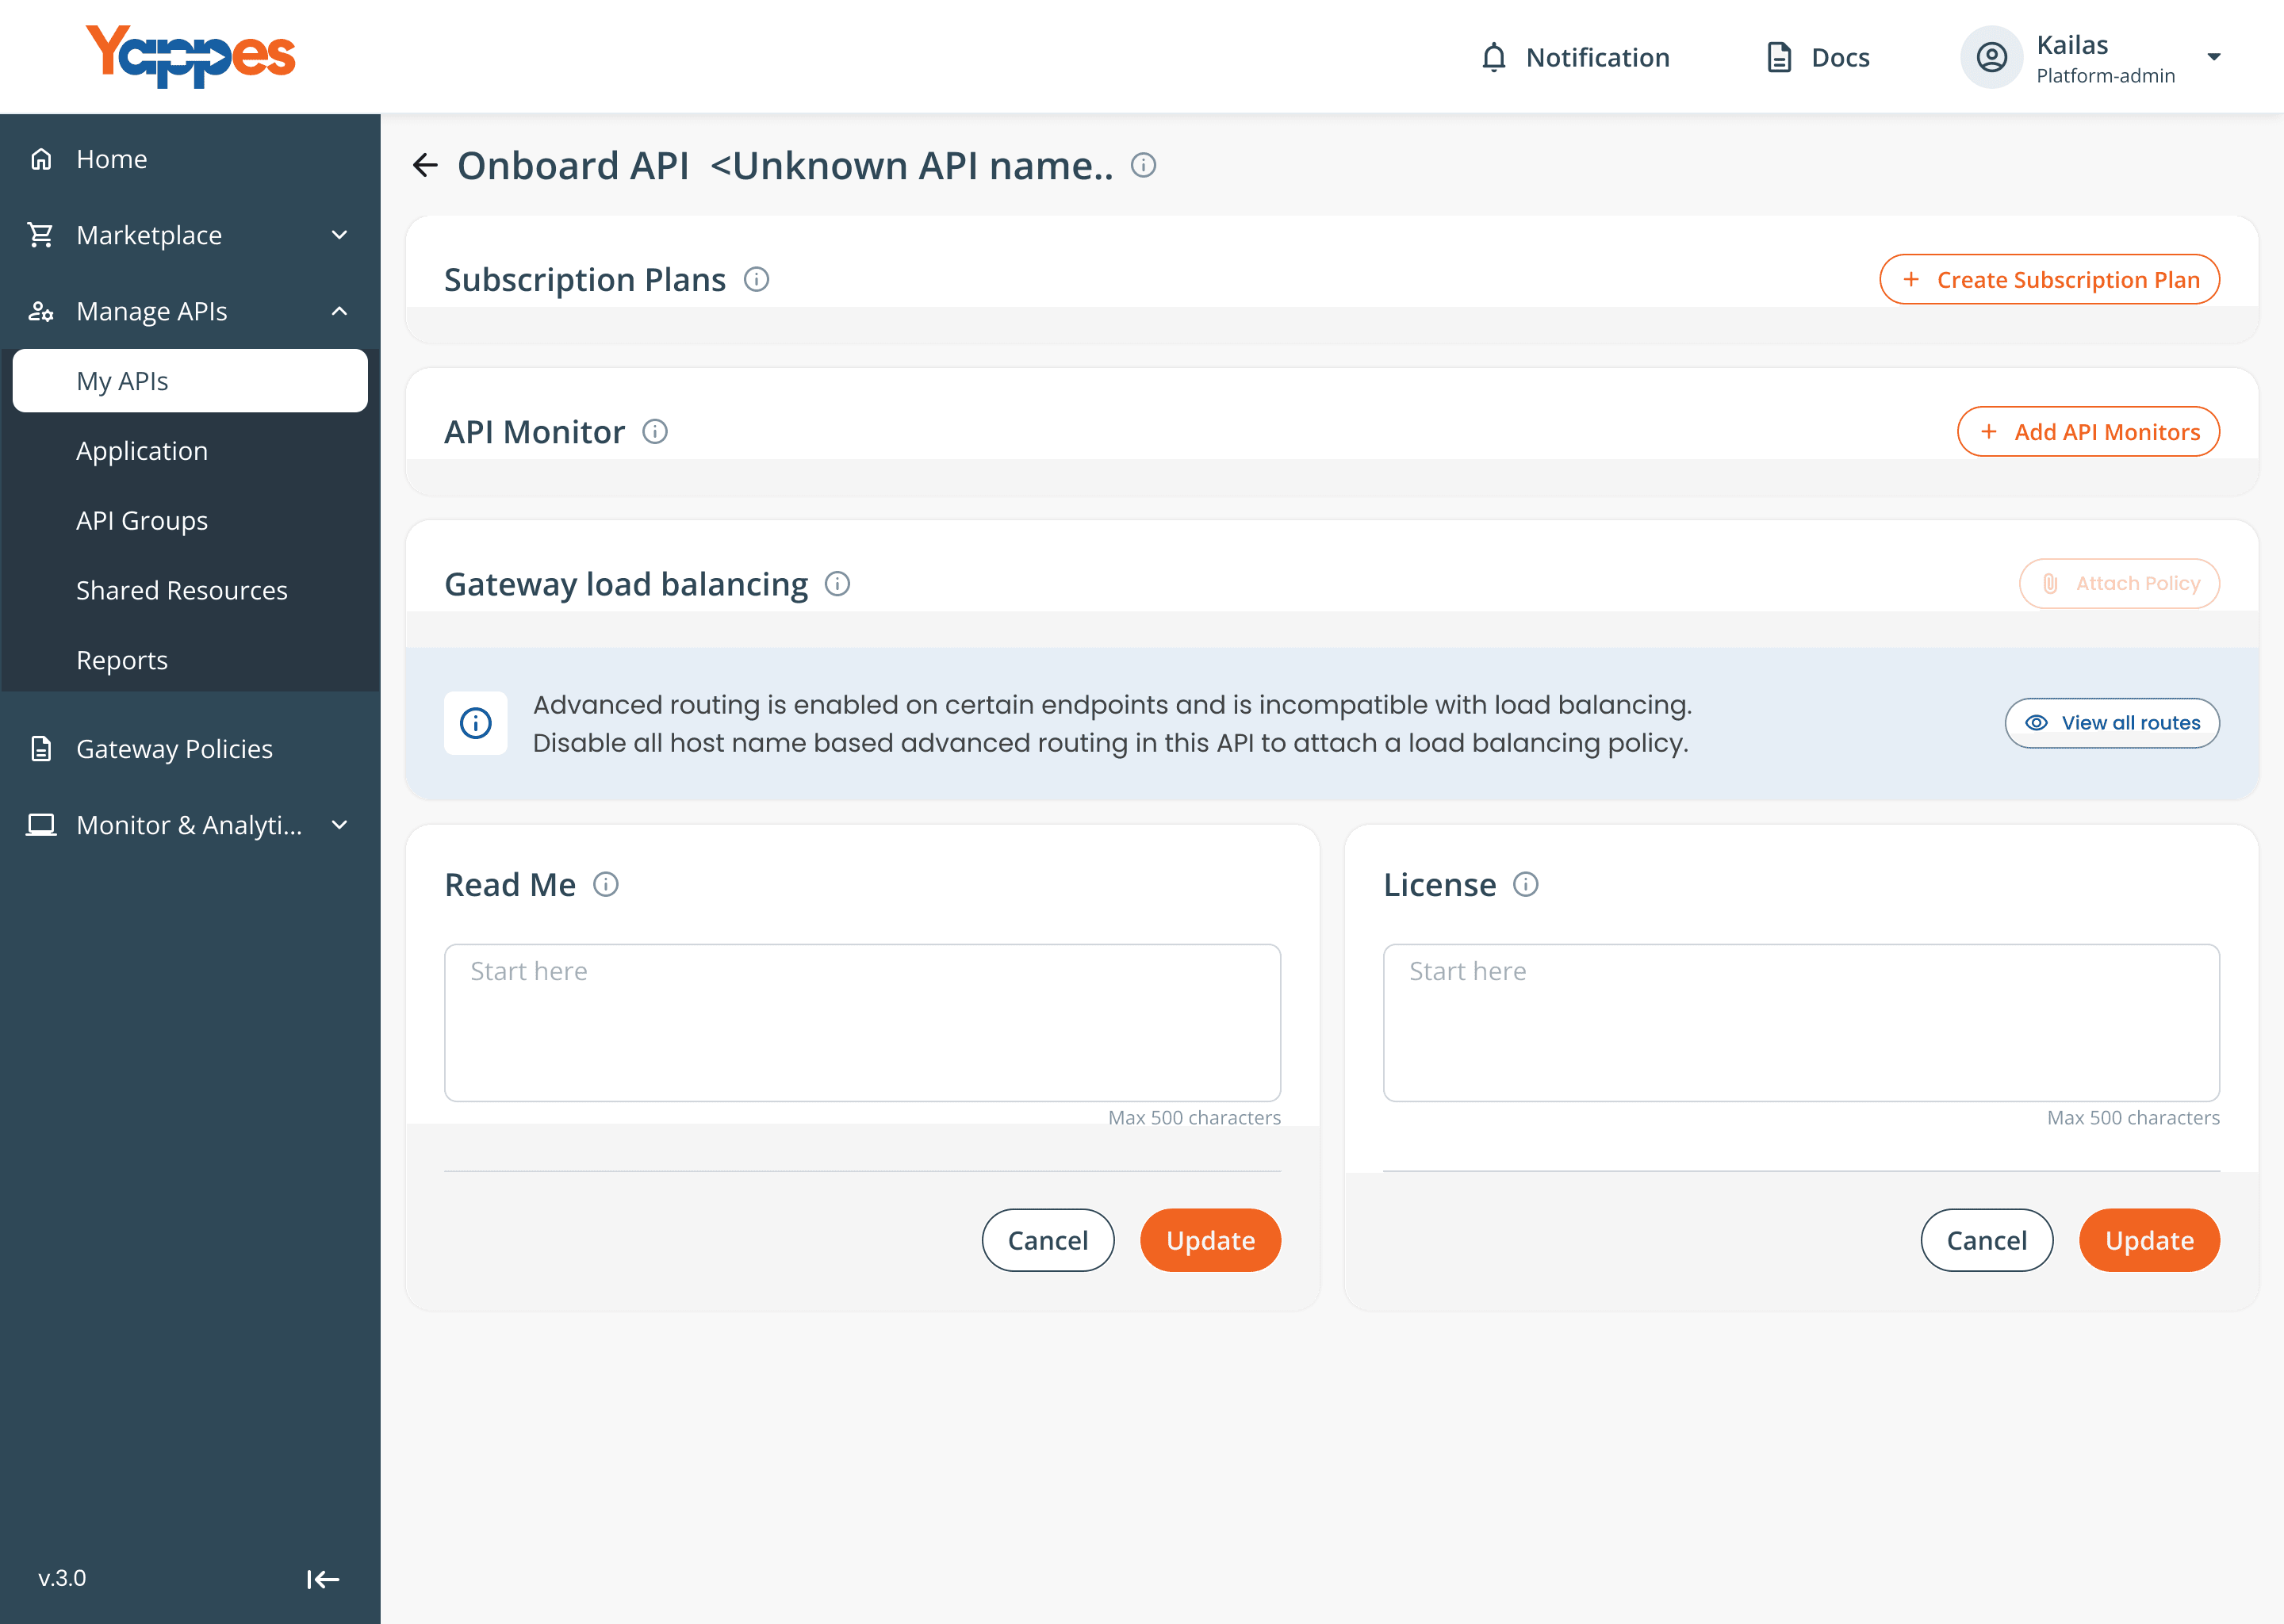Click the Monitor & Analytics laptop icon
The image size is (2284, 1624).
pyautogui.click(x=41, y=825)
